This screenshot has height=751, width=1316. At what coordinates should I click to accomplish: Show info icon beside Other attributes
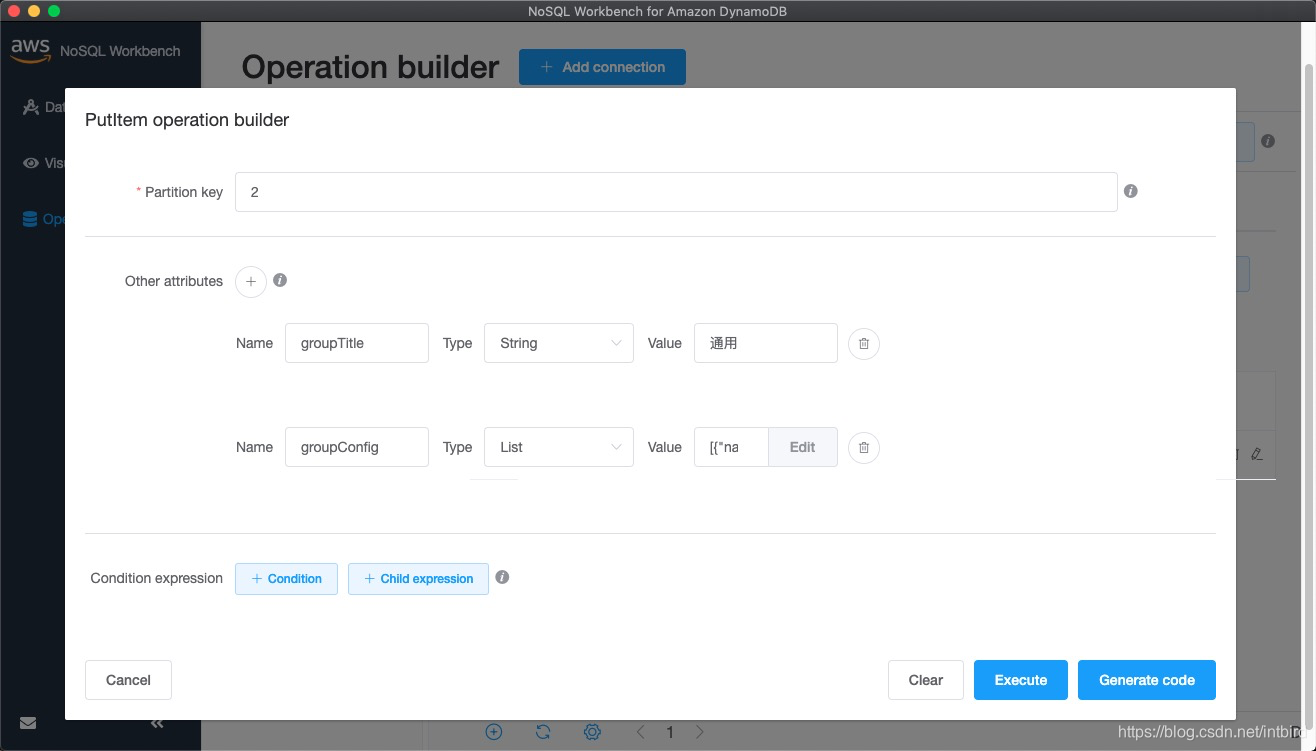280,280
